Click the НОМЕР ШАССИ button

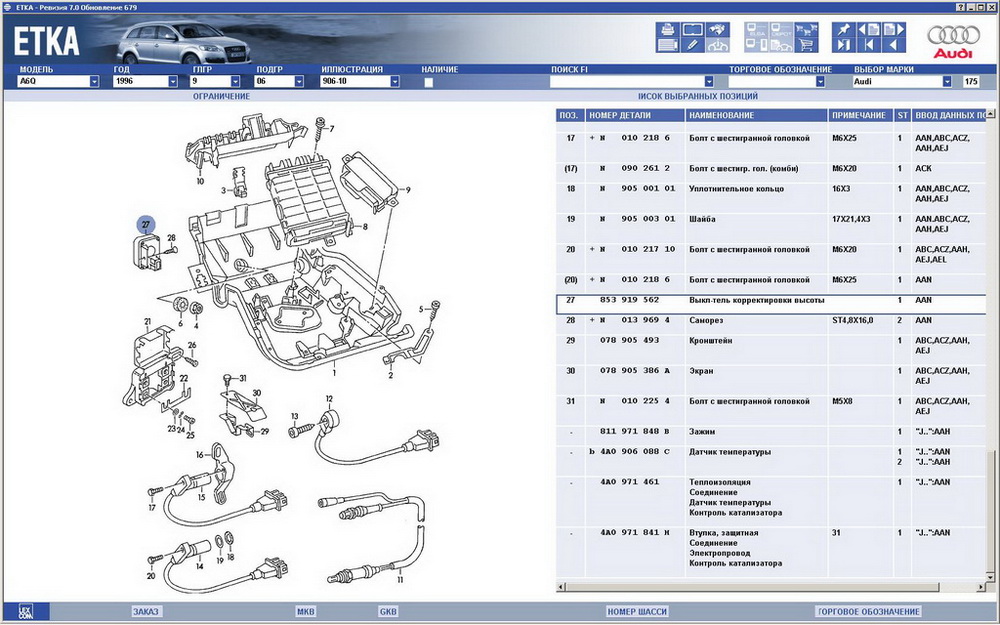pyautogui.click(x=637, y=612)
